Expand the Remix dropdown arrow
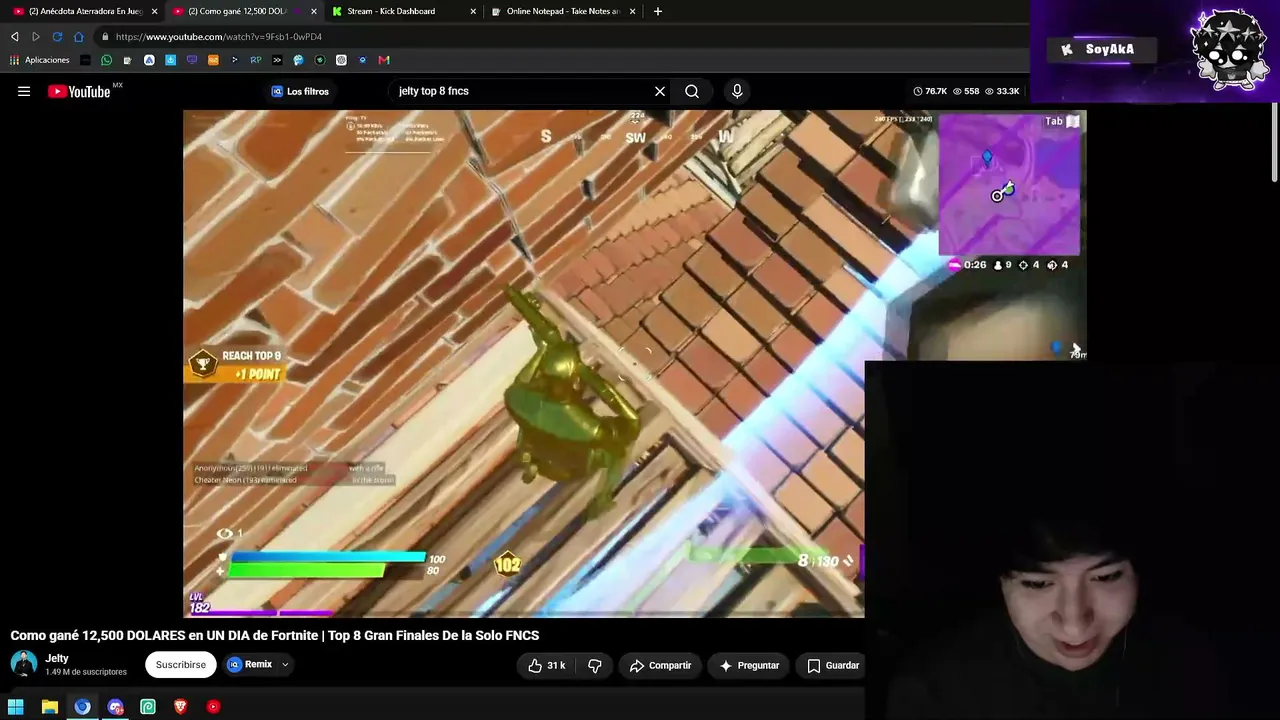1280x720 pixels. [x=285, y=665]
